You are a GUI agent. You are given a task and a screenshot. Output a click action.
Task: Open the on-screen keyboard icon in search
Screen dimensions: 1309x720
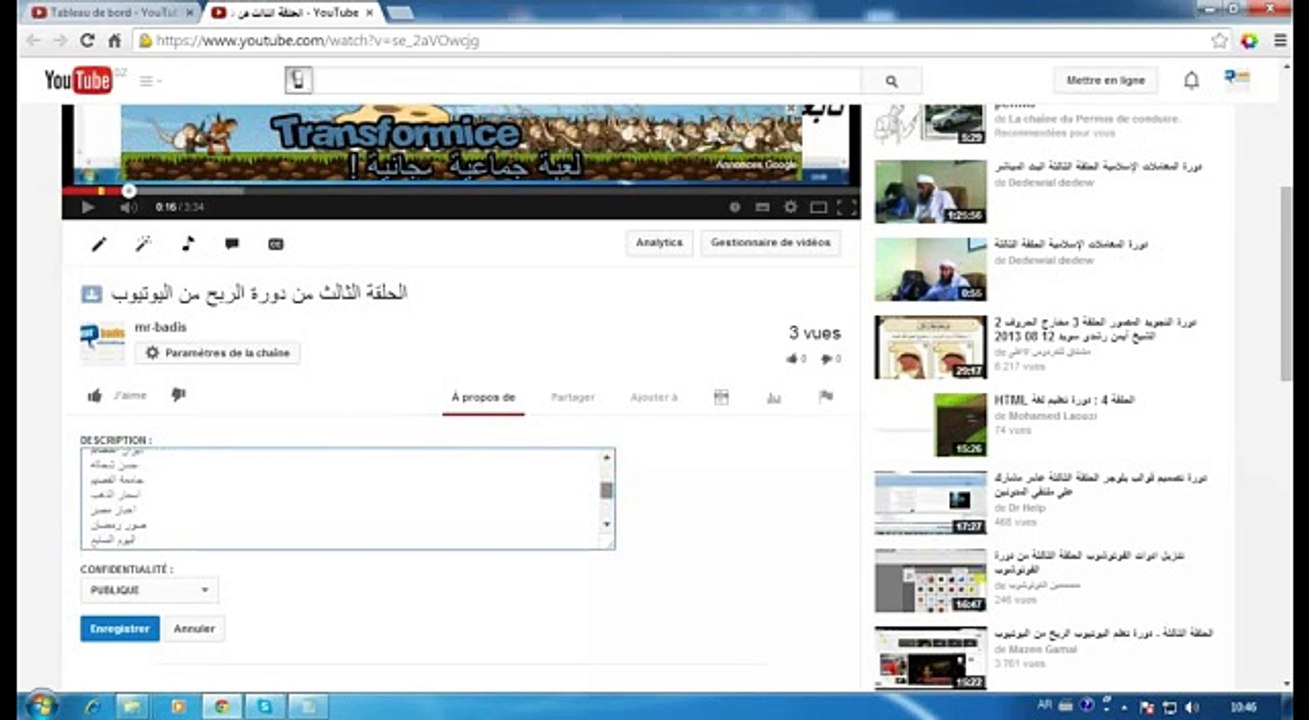click(x=299, y=80)
